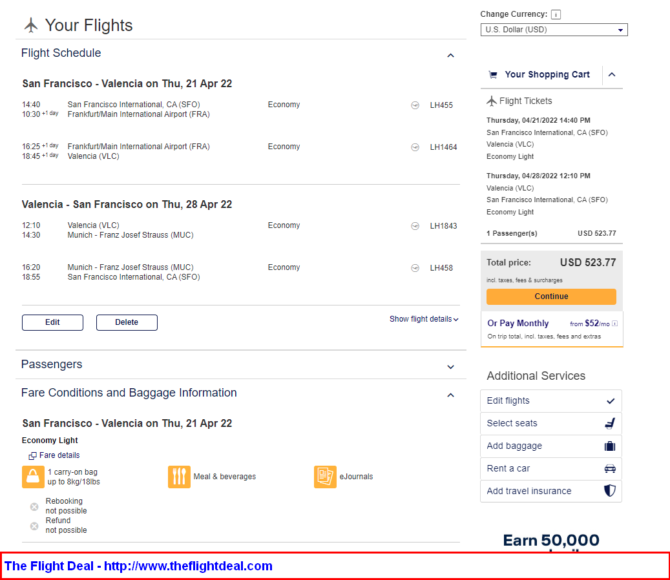Select Edit flights in Additional Services
The width and height of the screenshot is (670, 580).
coord(551,401)
